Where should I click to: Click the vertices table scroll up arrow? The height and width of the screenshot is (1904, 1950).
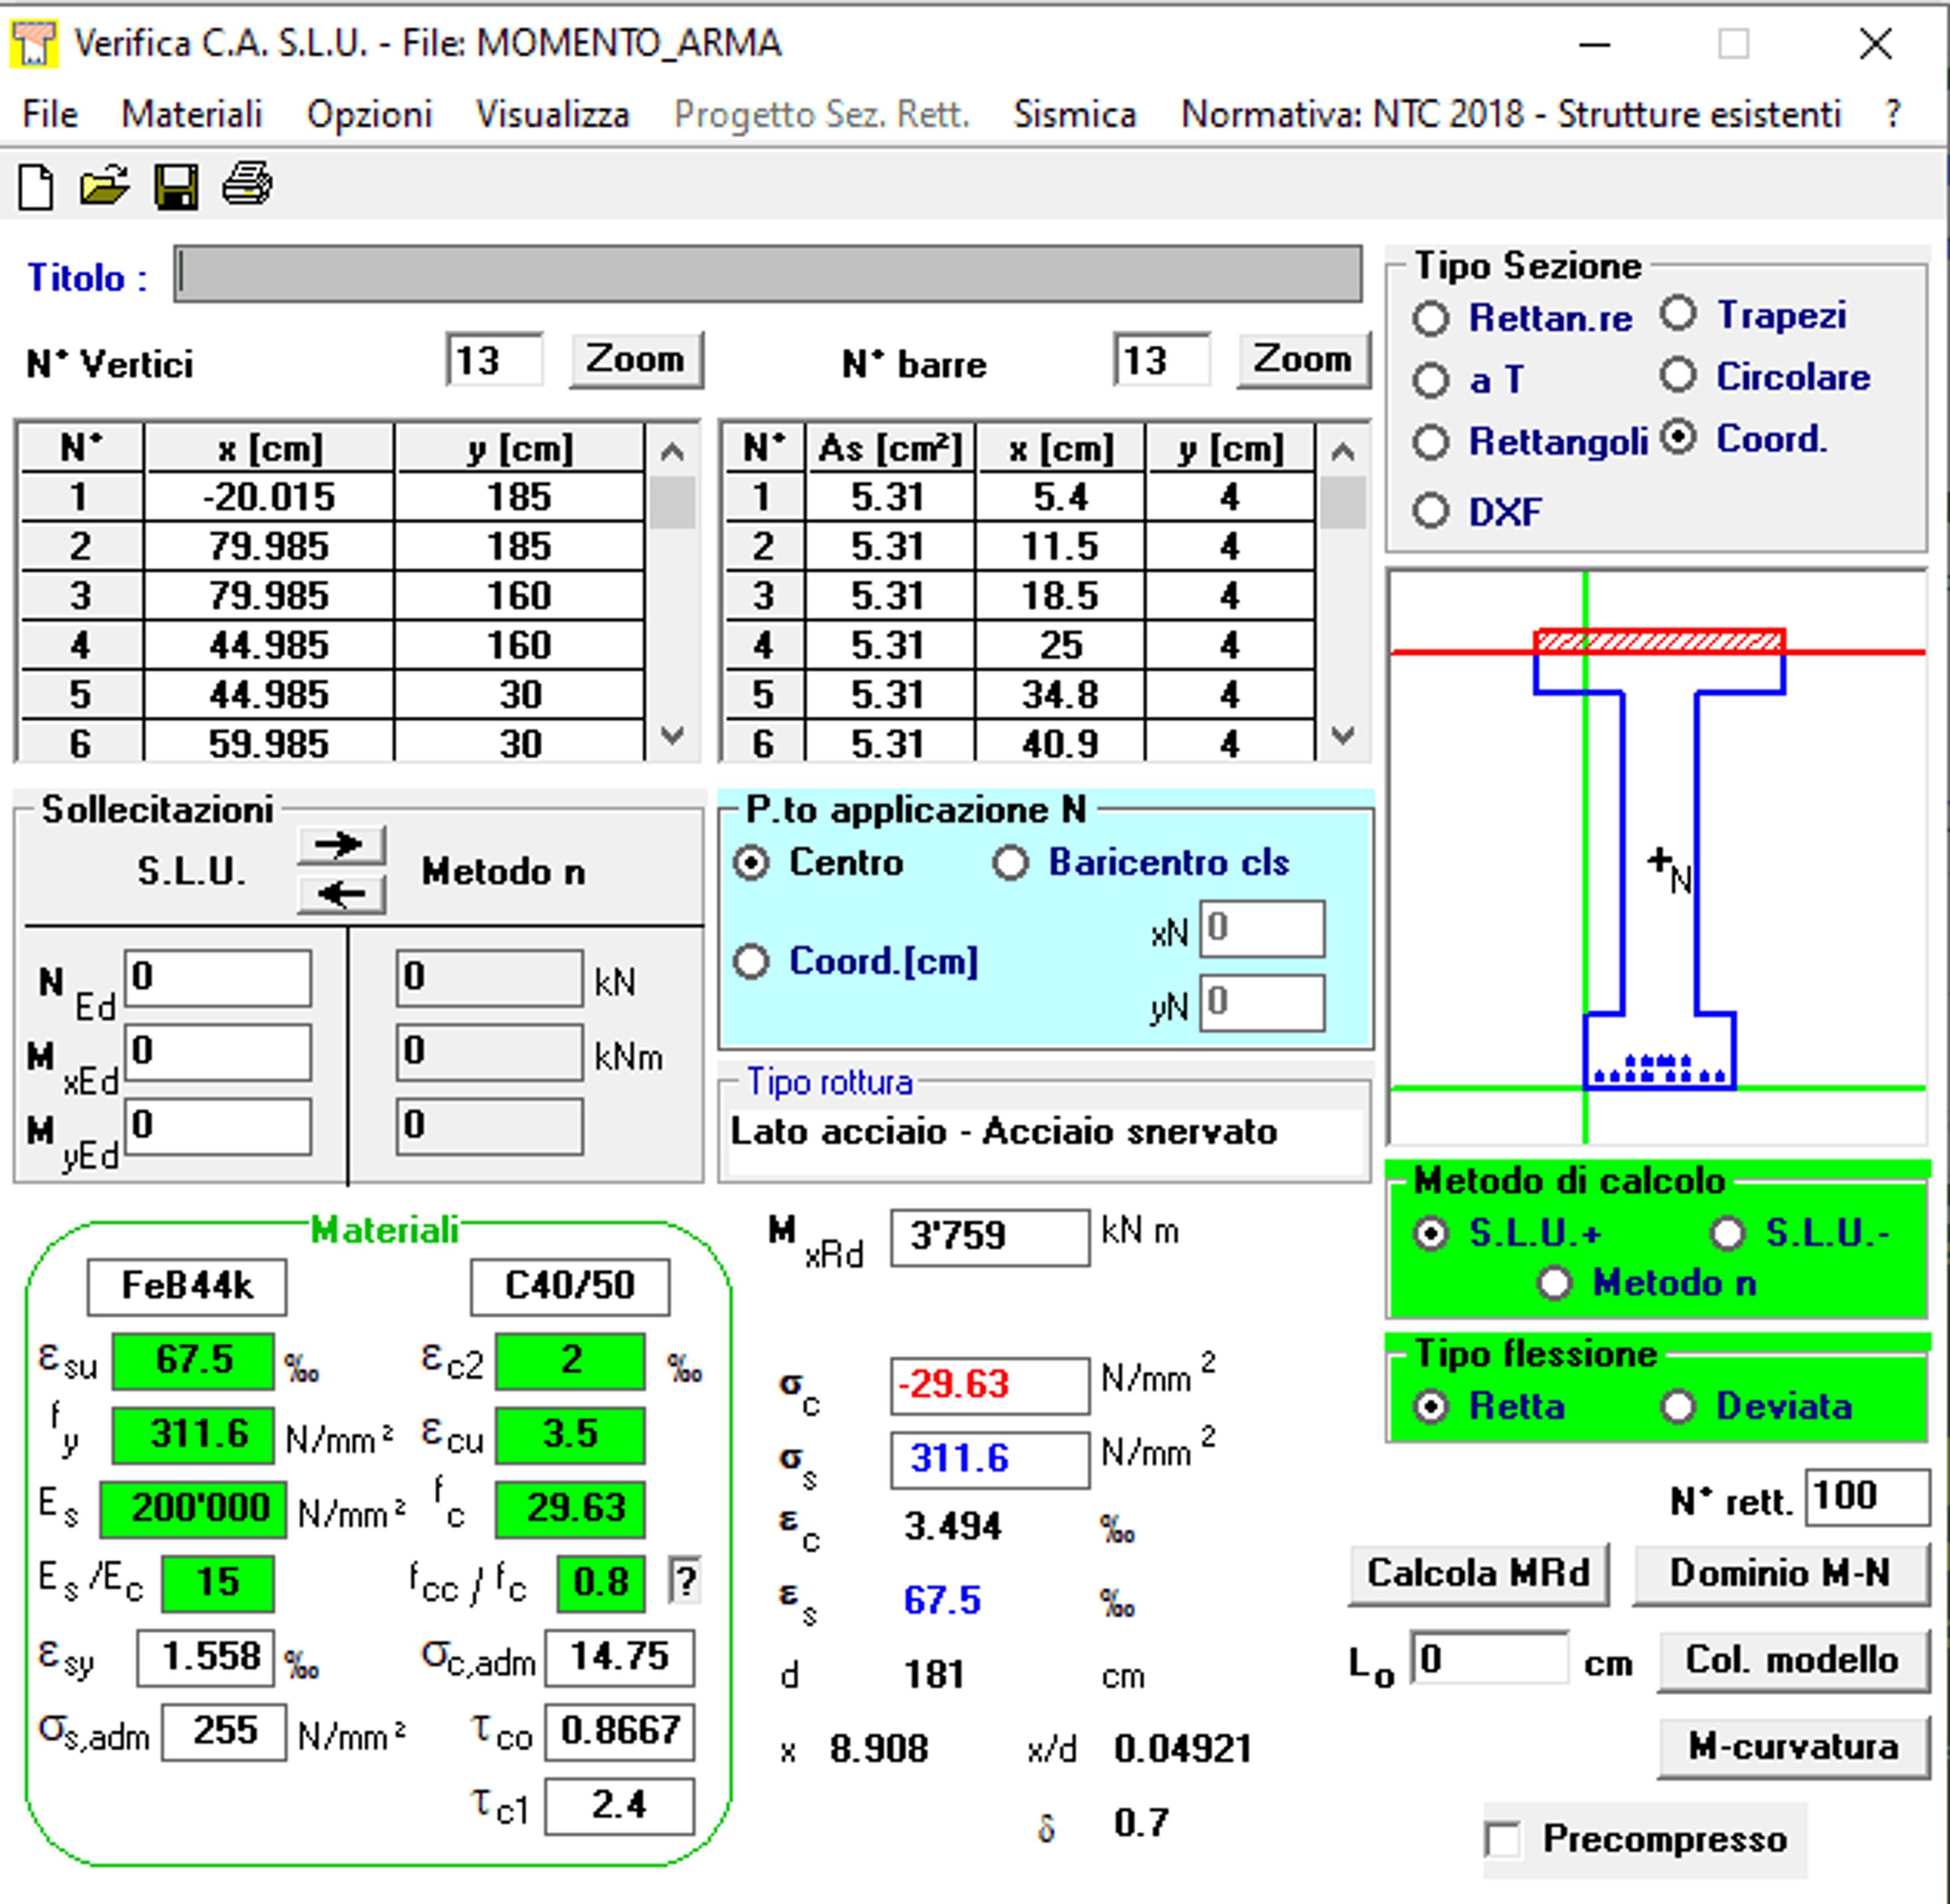coord(673,452)
